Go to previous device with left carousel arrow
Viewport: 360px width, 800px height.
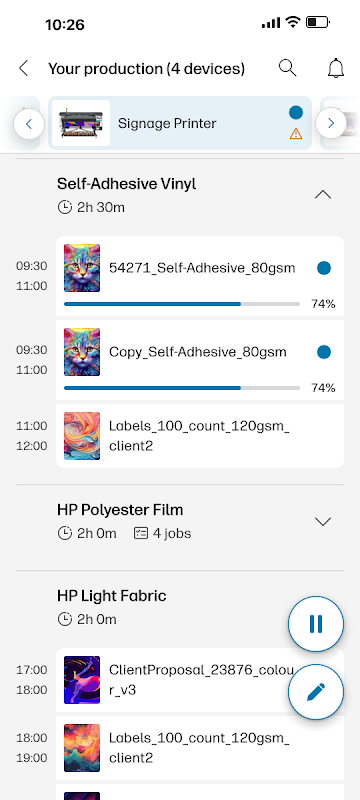[29, 123]
